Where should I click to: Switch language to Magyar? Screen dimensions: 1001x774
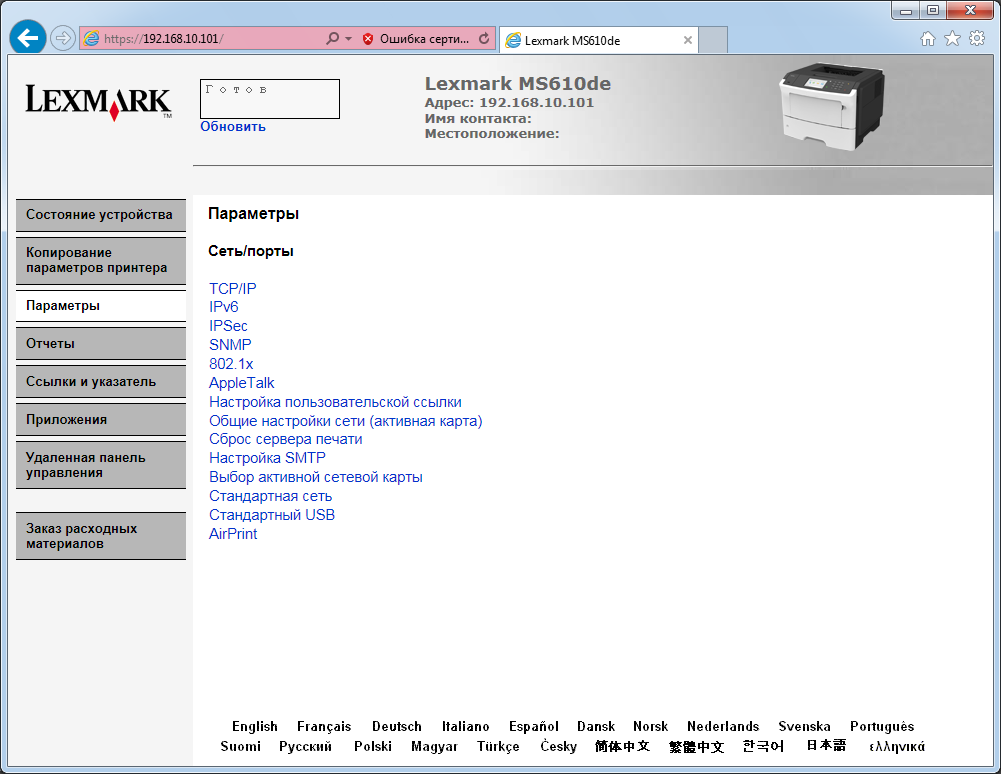(x=434, y=747)
